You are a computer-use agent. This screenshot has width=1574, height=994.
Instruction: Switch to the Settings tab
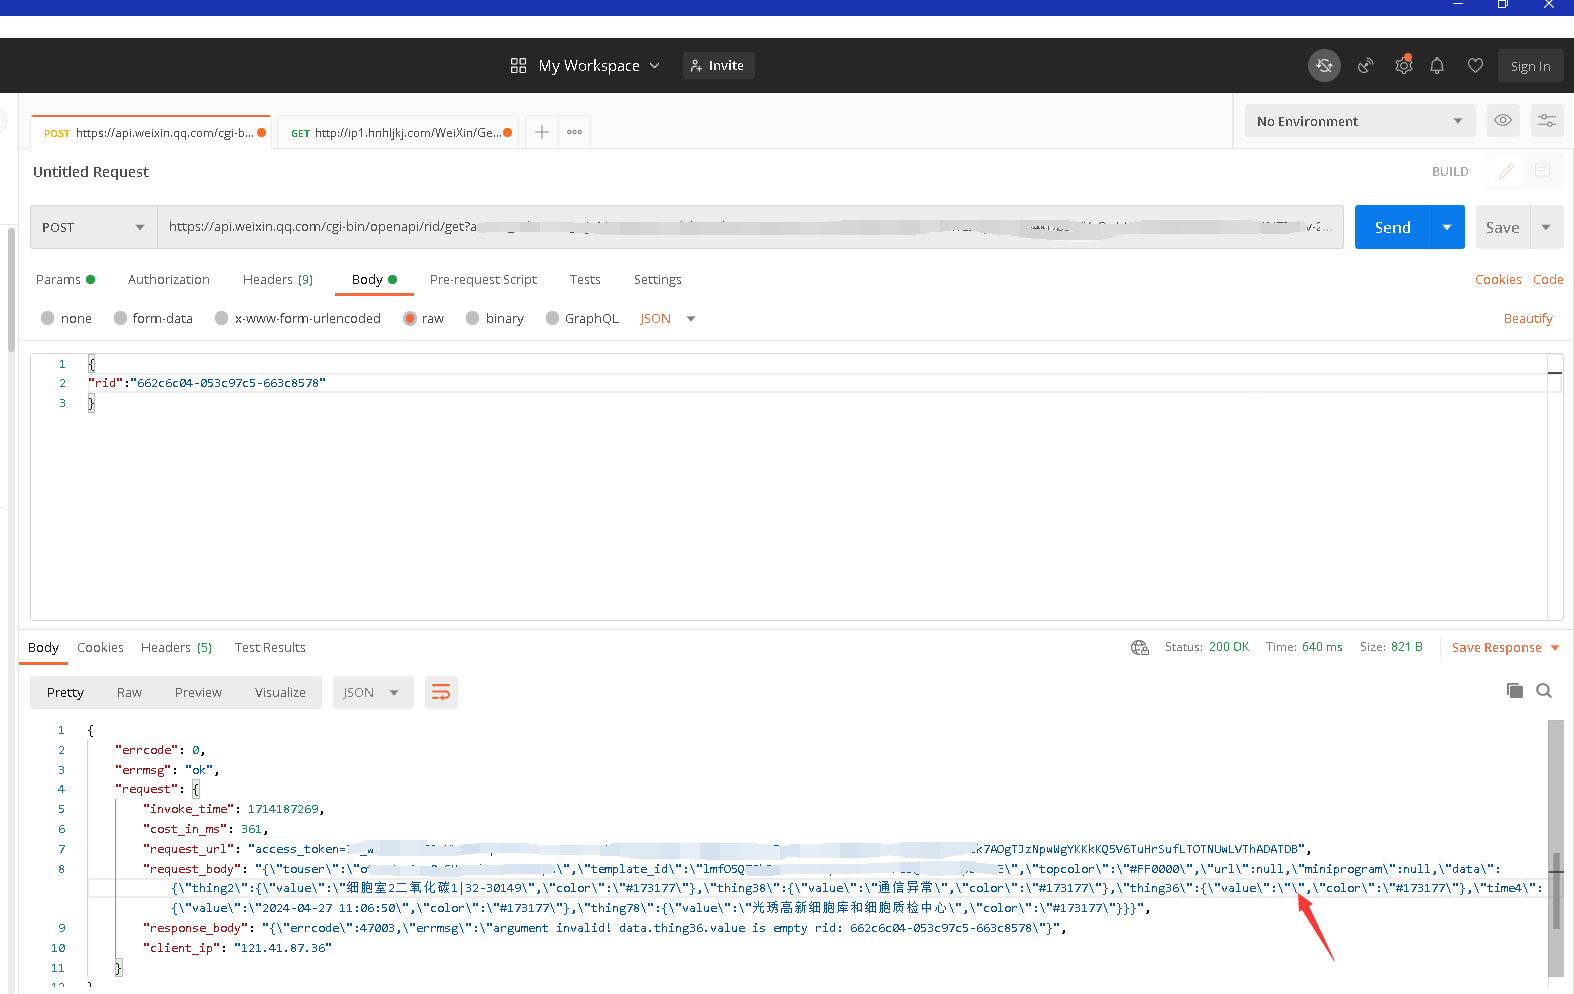point(657,279)
